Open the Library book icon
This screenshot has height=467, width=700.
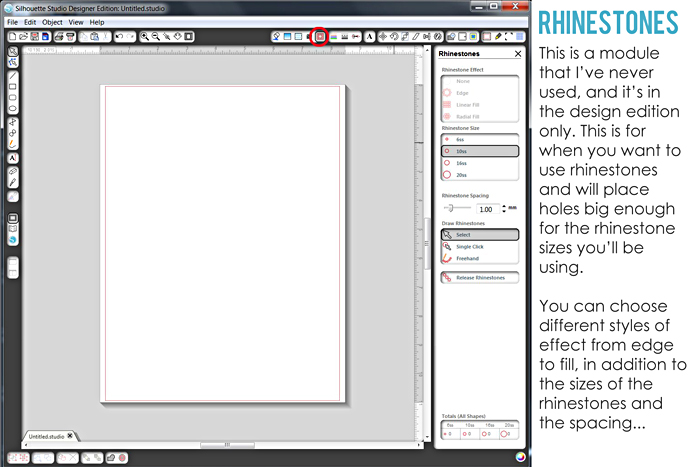[x=13, y=229]
